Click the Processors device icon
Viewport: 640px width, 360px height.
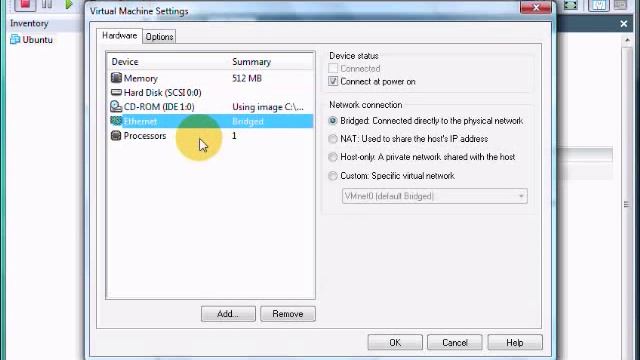click(x=116, y=136)
